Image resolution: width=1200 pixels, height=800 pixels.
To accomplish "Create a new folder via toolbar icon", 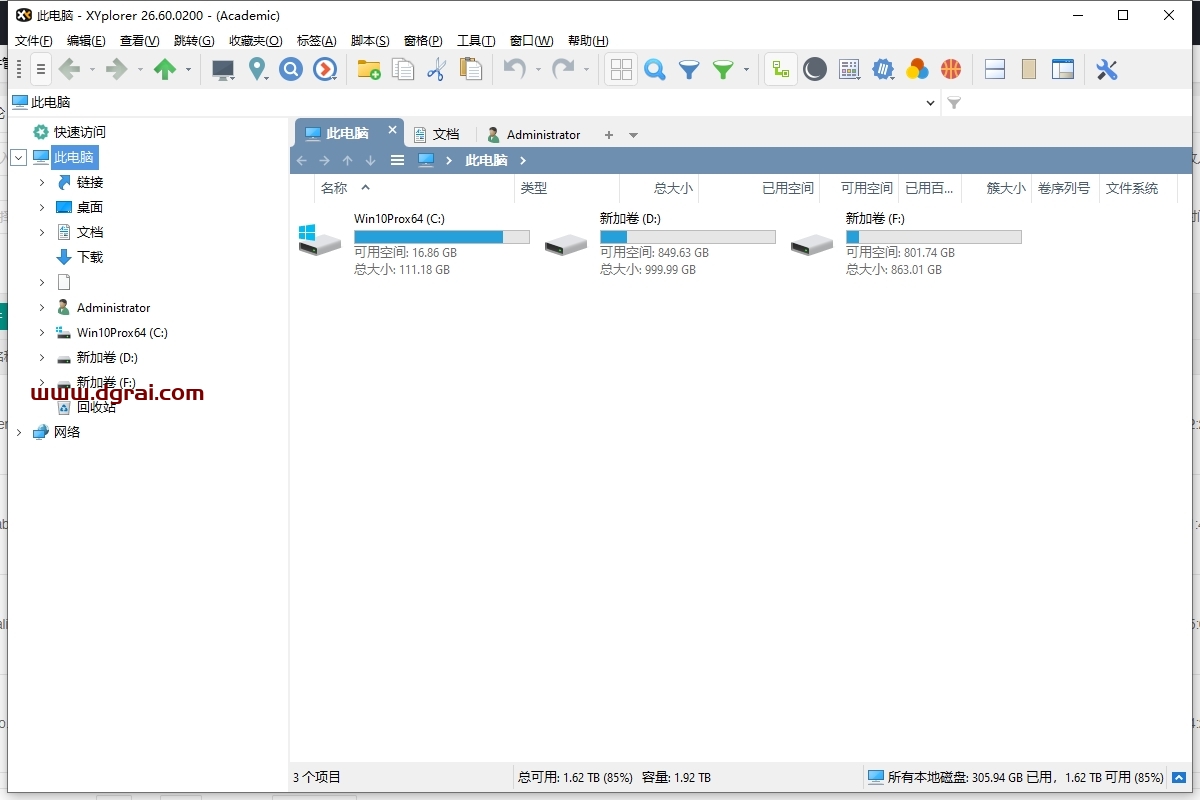I will pos(369,70).
